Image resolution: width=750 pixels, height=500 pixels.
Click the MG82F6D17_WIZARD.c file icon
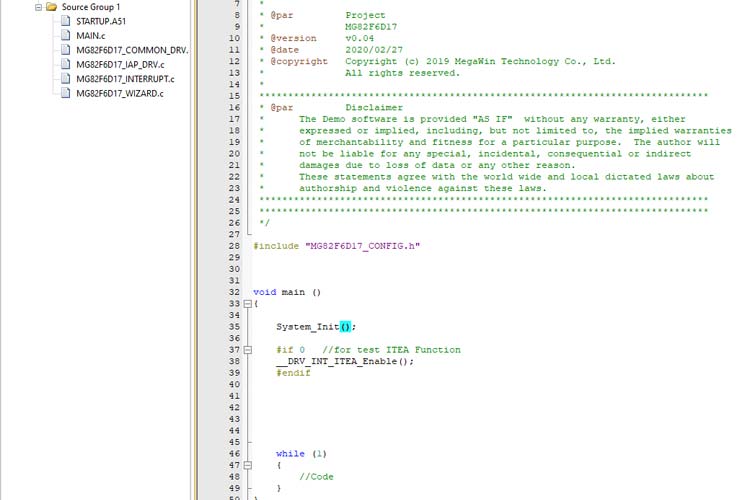(x=65, y=93)
